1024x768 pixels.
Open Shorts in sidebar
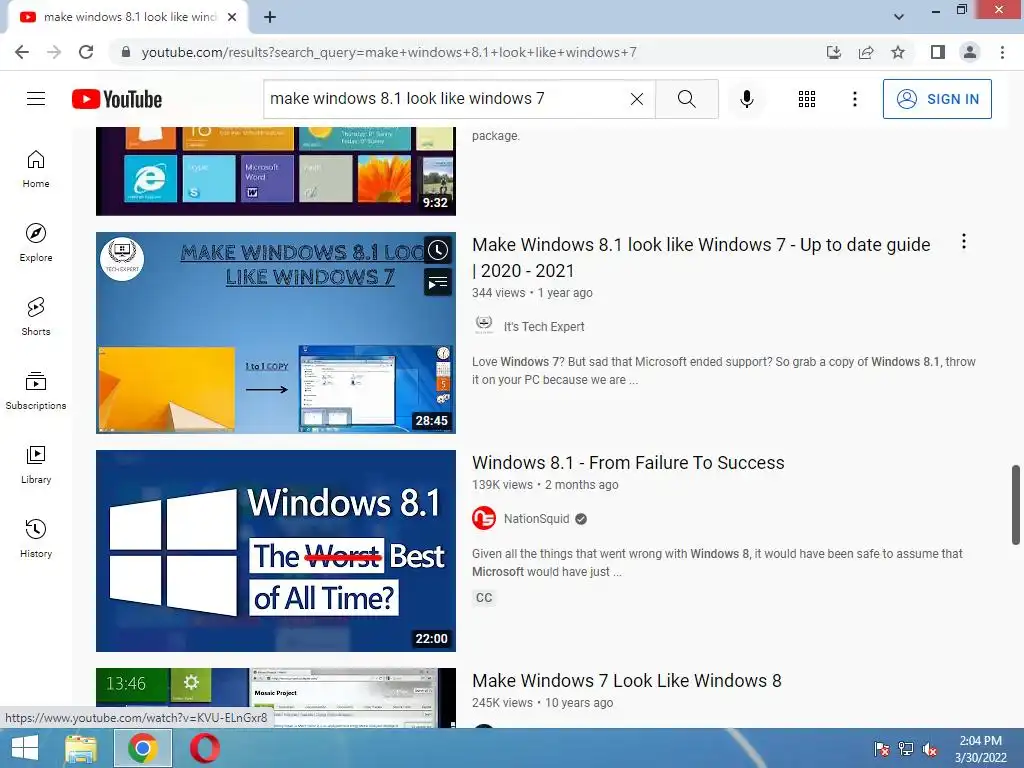coord(36,316)
